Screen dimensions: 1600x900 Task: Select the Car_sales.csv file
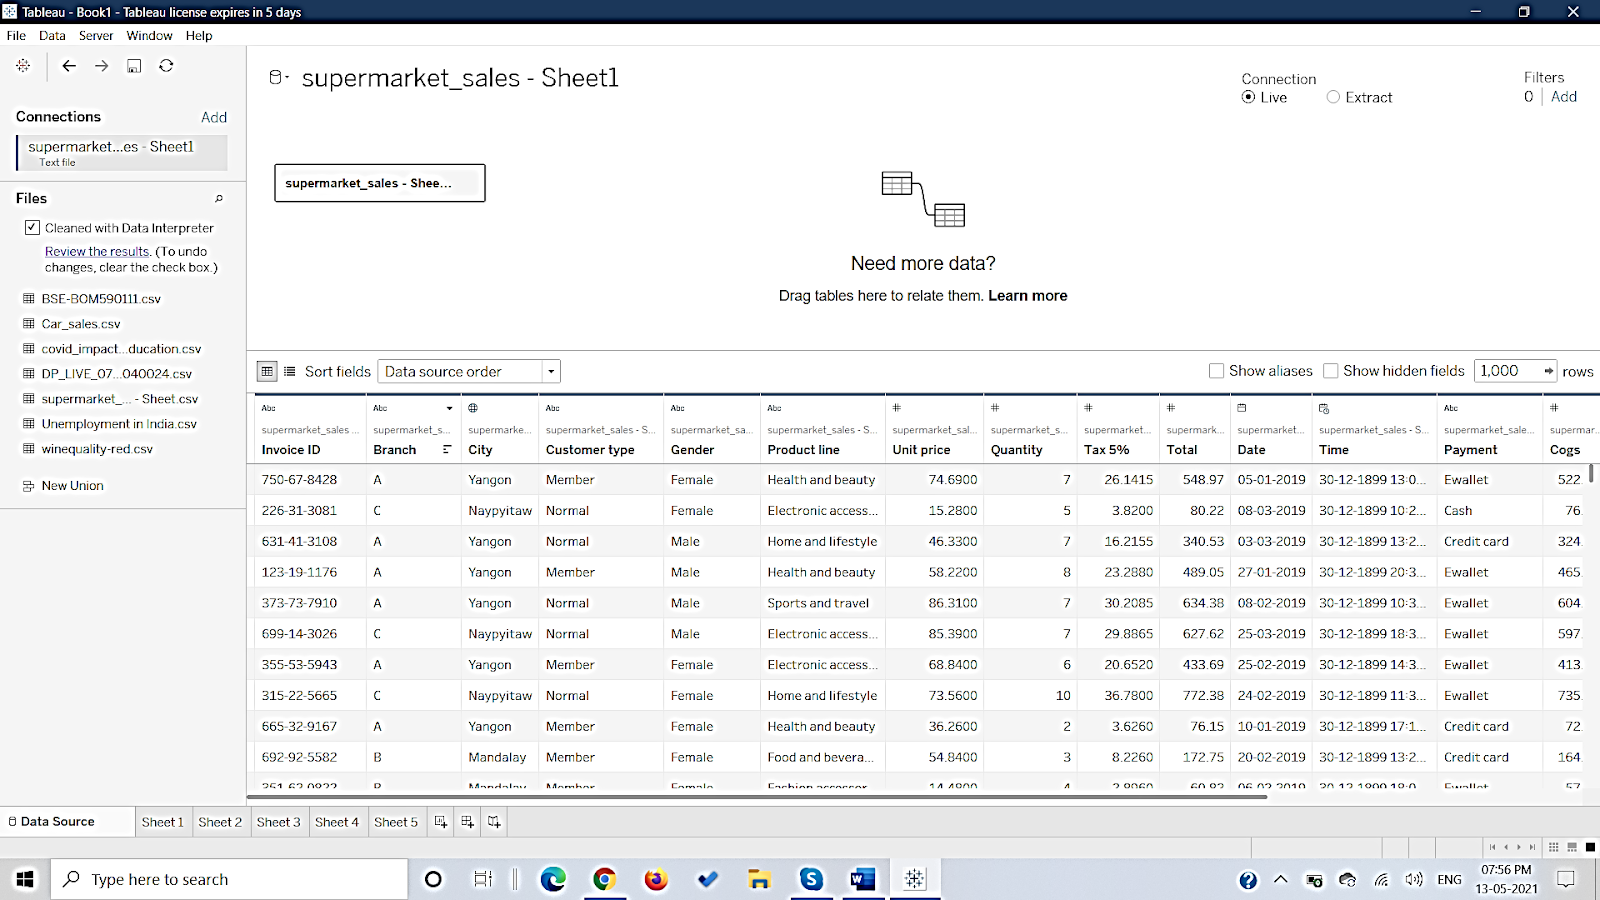tap(81, 324)
